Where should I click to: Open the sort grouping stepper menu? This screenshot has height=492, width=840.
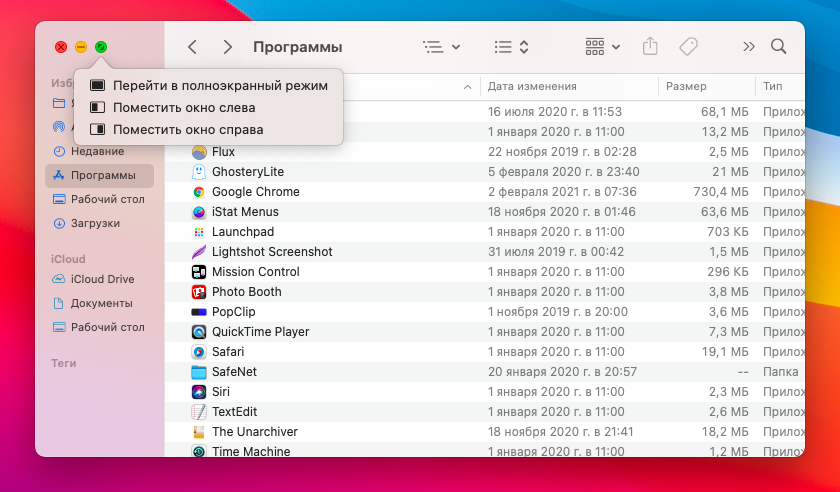(x=511, y=47)
